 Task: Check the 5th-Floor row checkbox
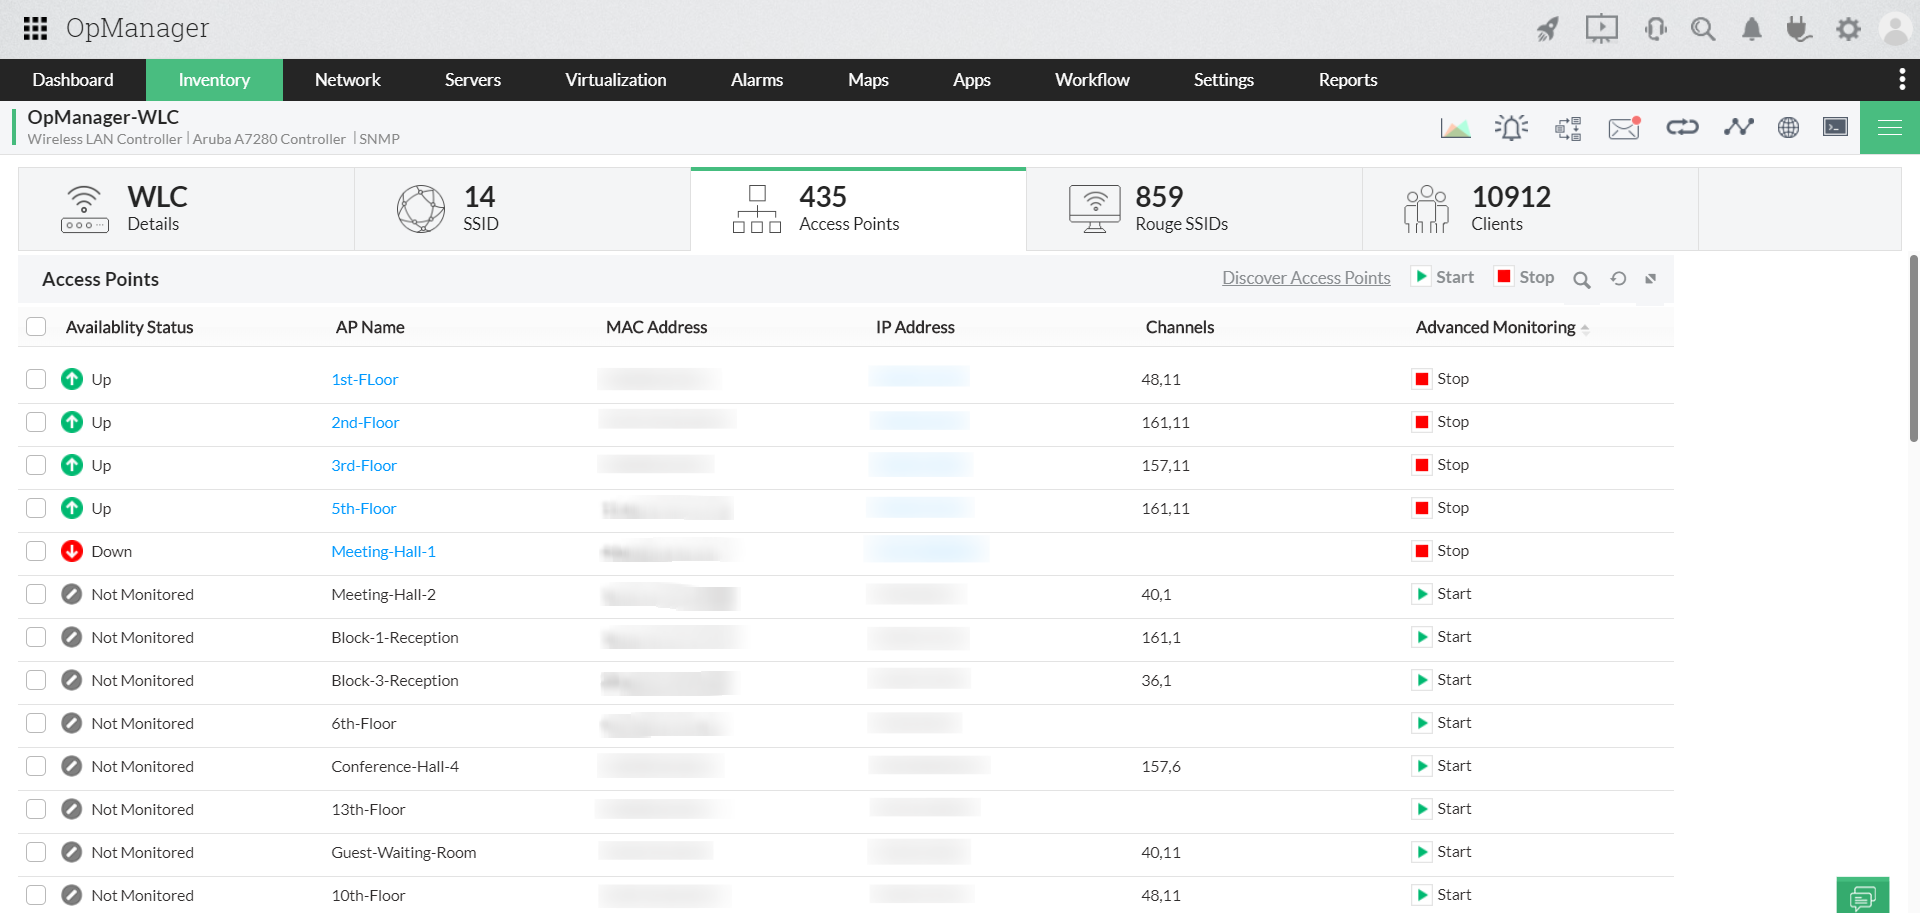[x=36, y=508]
